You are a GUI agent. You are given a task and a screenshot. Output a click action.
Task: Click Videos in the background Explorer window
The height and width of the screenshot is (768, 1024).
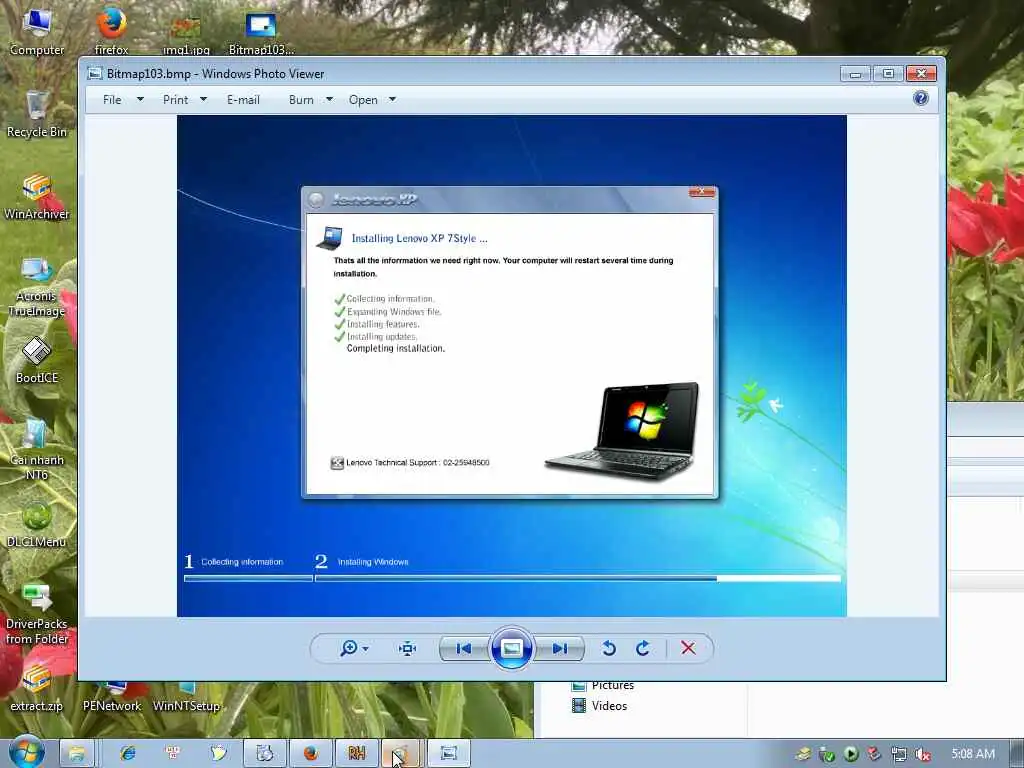[x=600, y=705]
